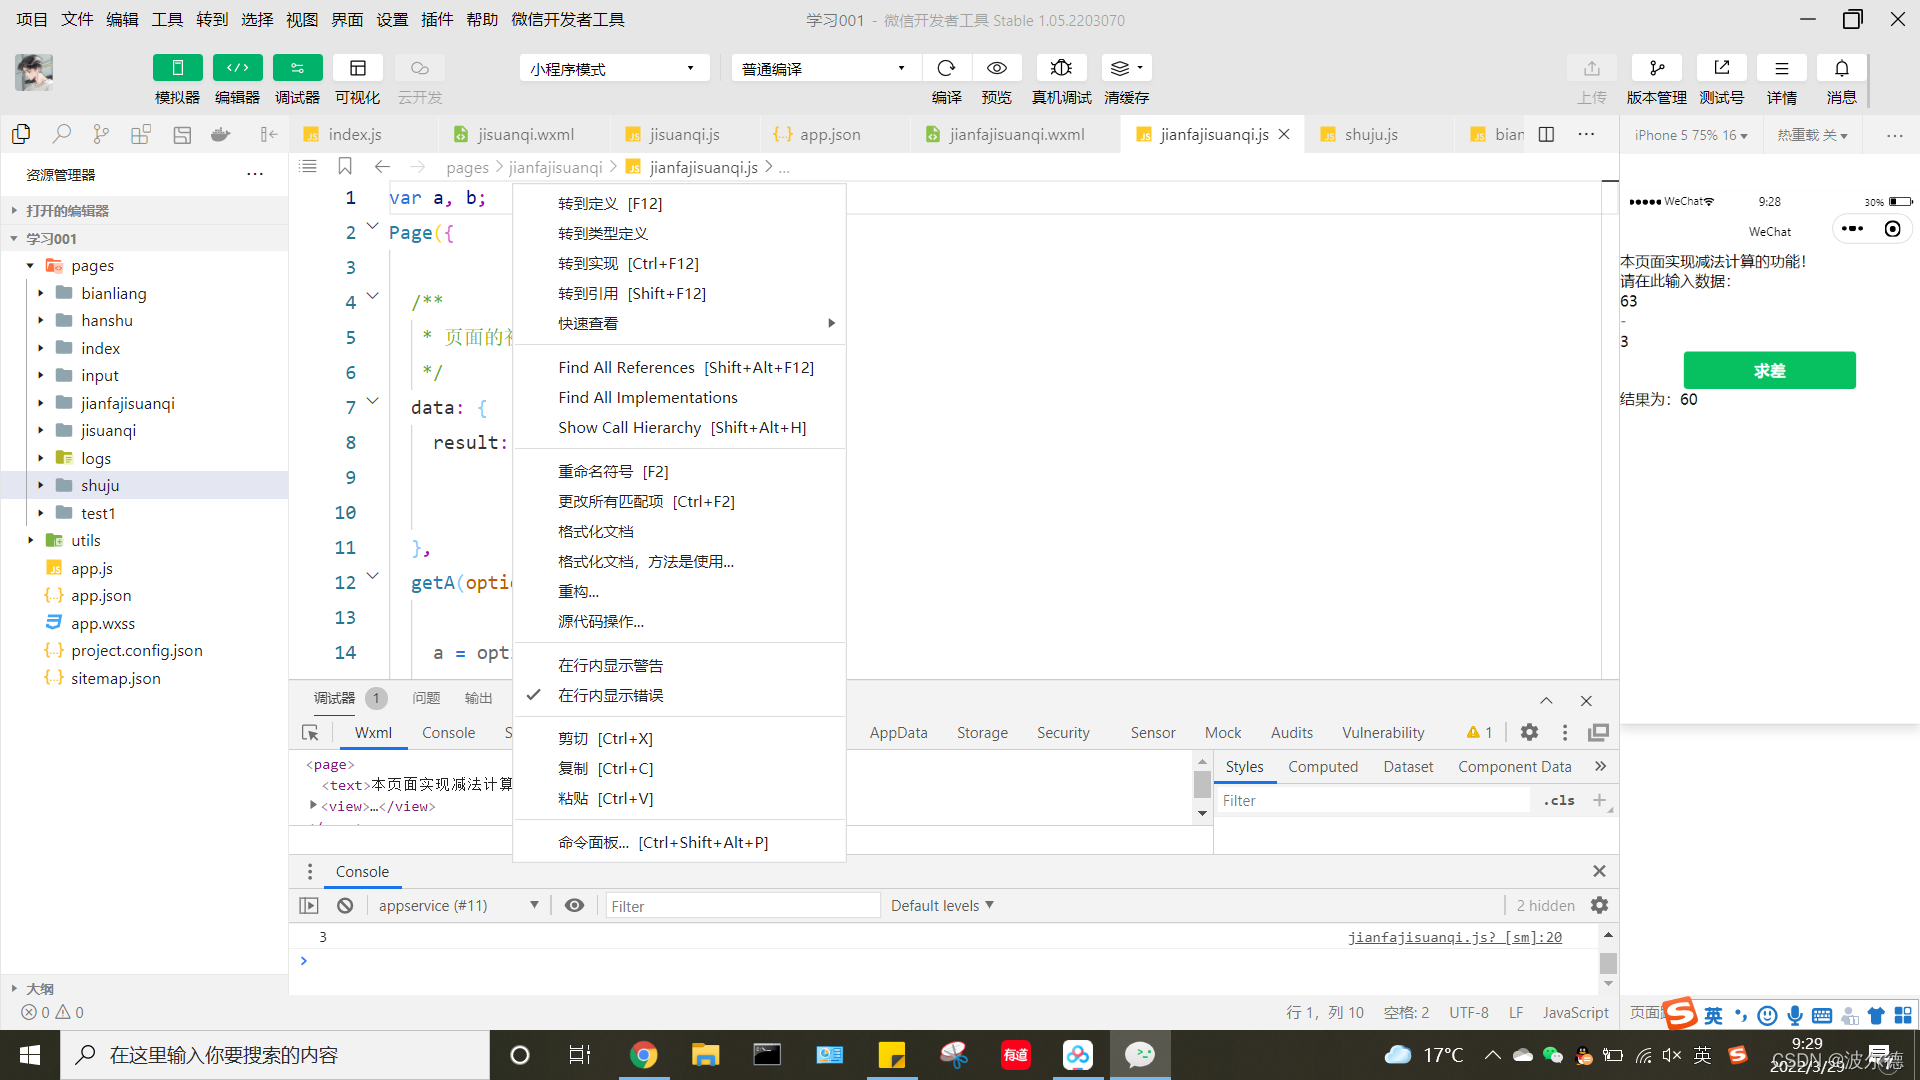This screenshot has width=1920, height=1080.
Task: Click the console output vertical scrollbar
Action: point(1608,963)
